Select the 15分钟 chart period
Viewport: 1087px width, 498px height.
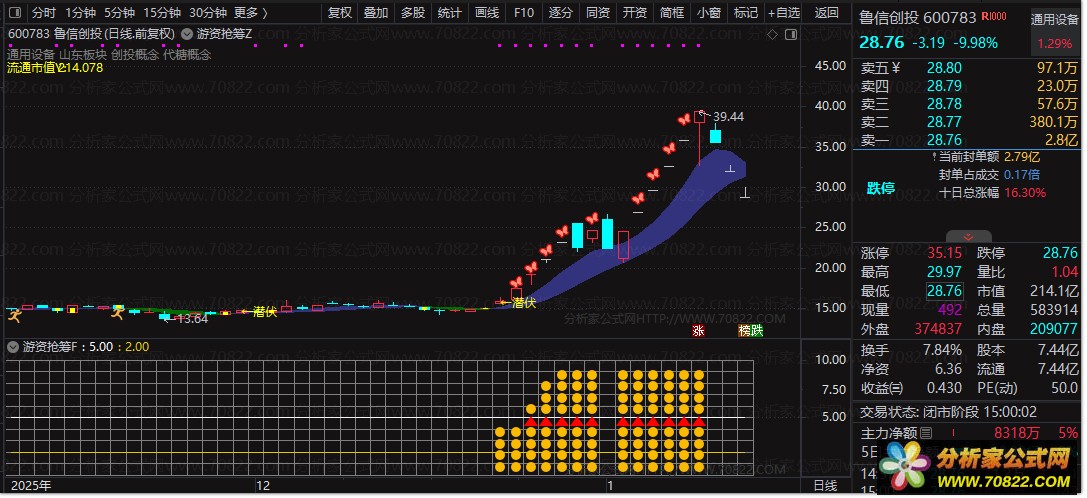click(x=162, y=12)
